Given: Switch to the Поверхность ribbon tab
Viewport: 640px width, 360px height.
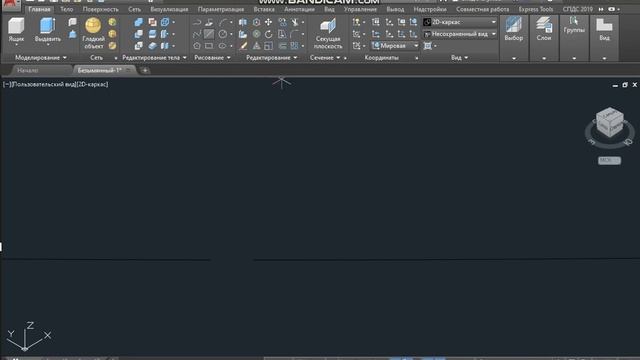Looking at the screenshot, I should 100,9.
